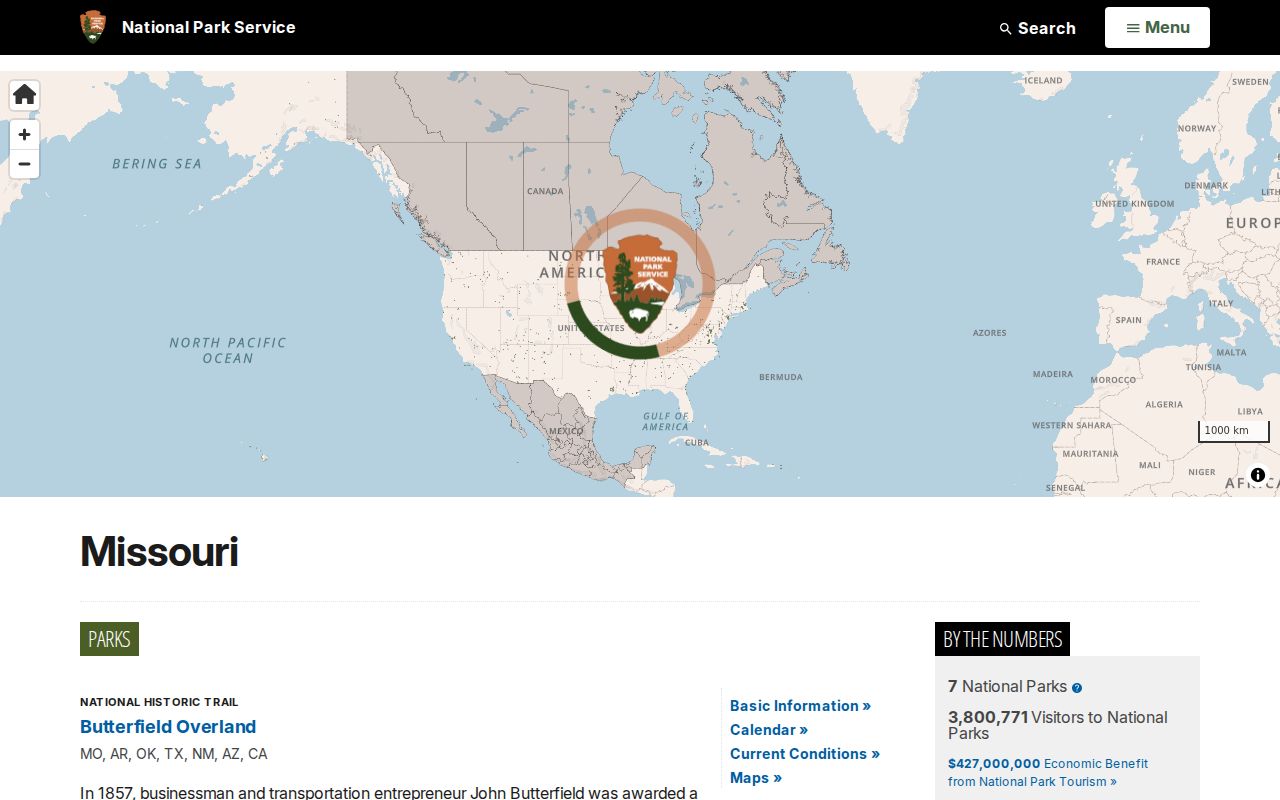This screenshot has height=800, width=1280.
Task: Click the 1000 km map scale bar
Action: tap(1234, 431)
